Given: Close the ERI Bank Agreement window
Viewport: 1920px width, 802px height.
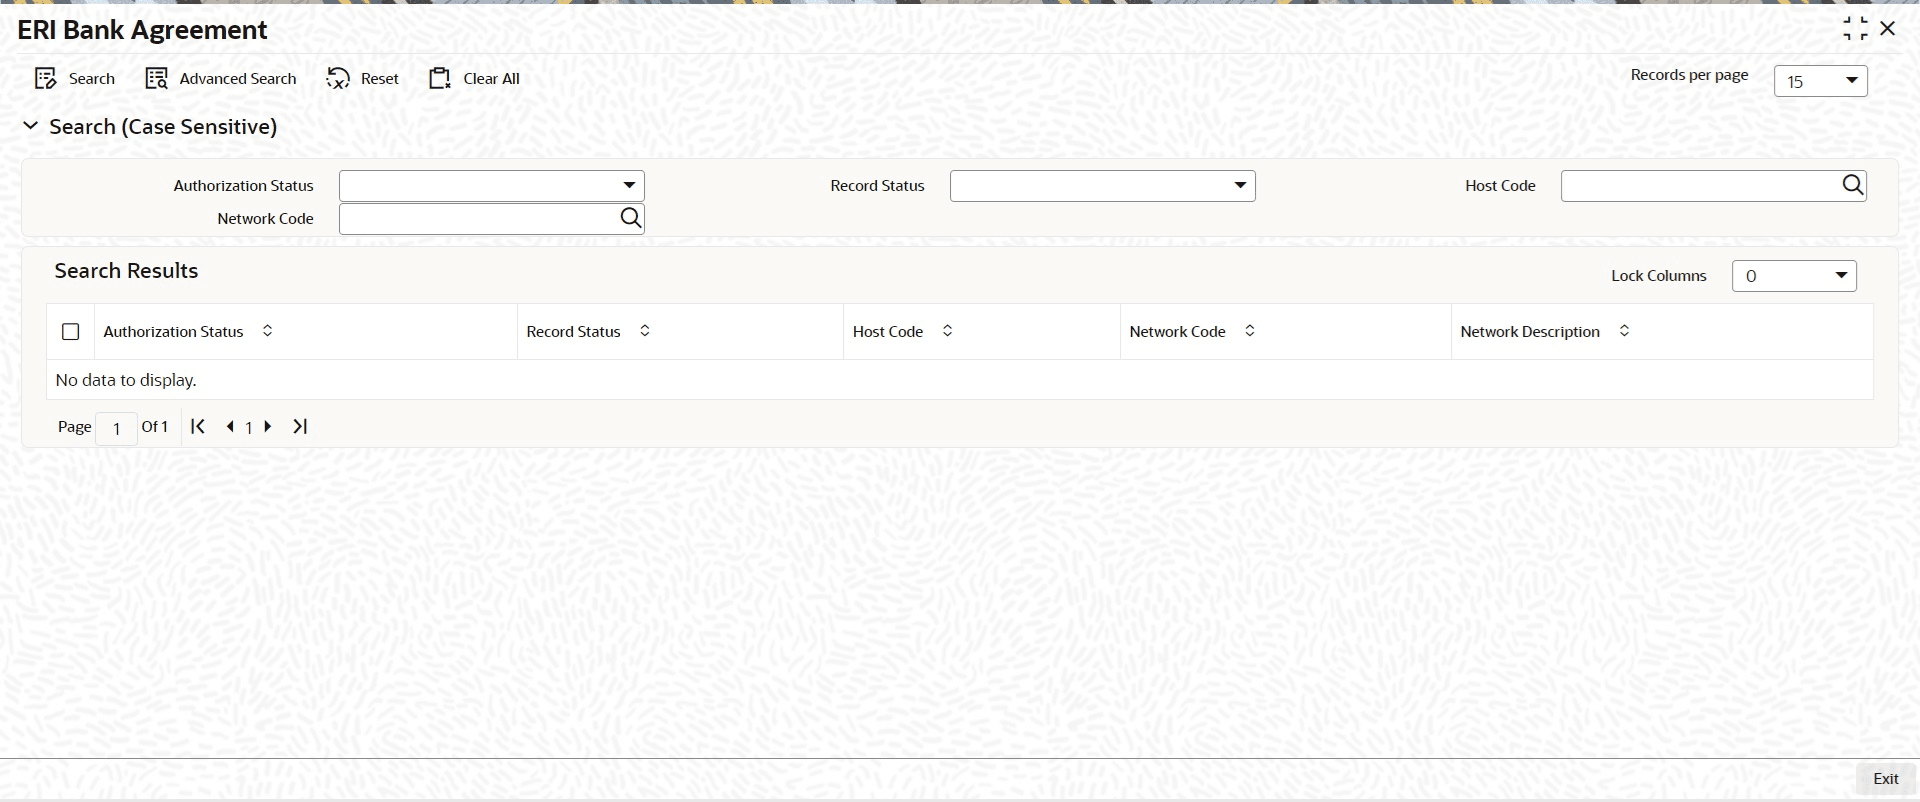Looking at the screenshot, I should 1888,29.
